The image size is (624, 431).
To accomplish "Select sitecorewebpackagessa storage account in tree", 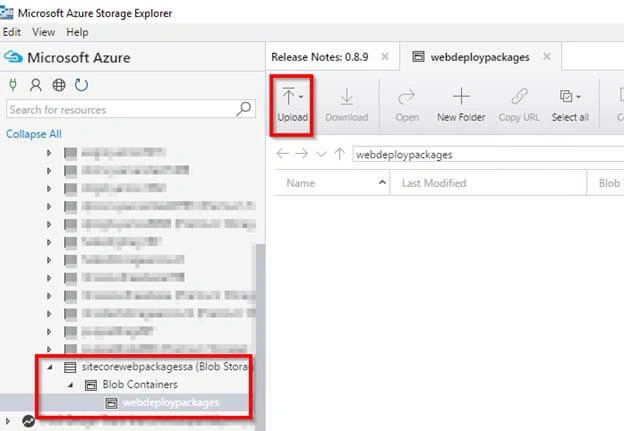I will coord(164,367).
